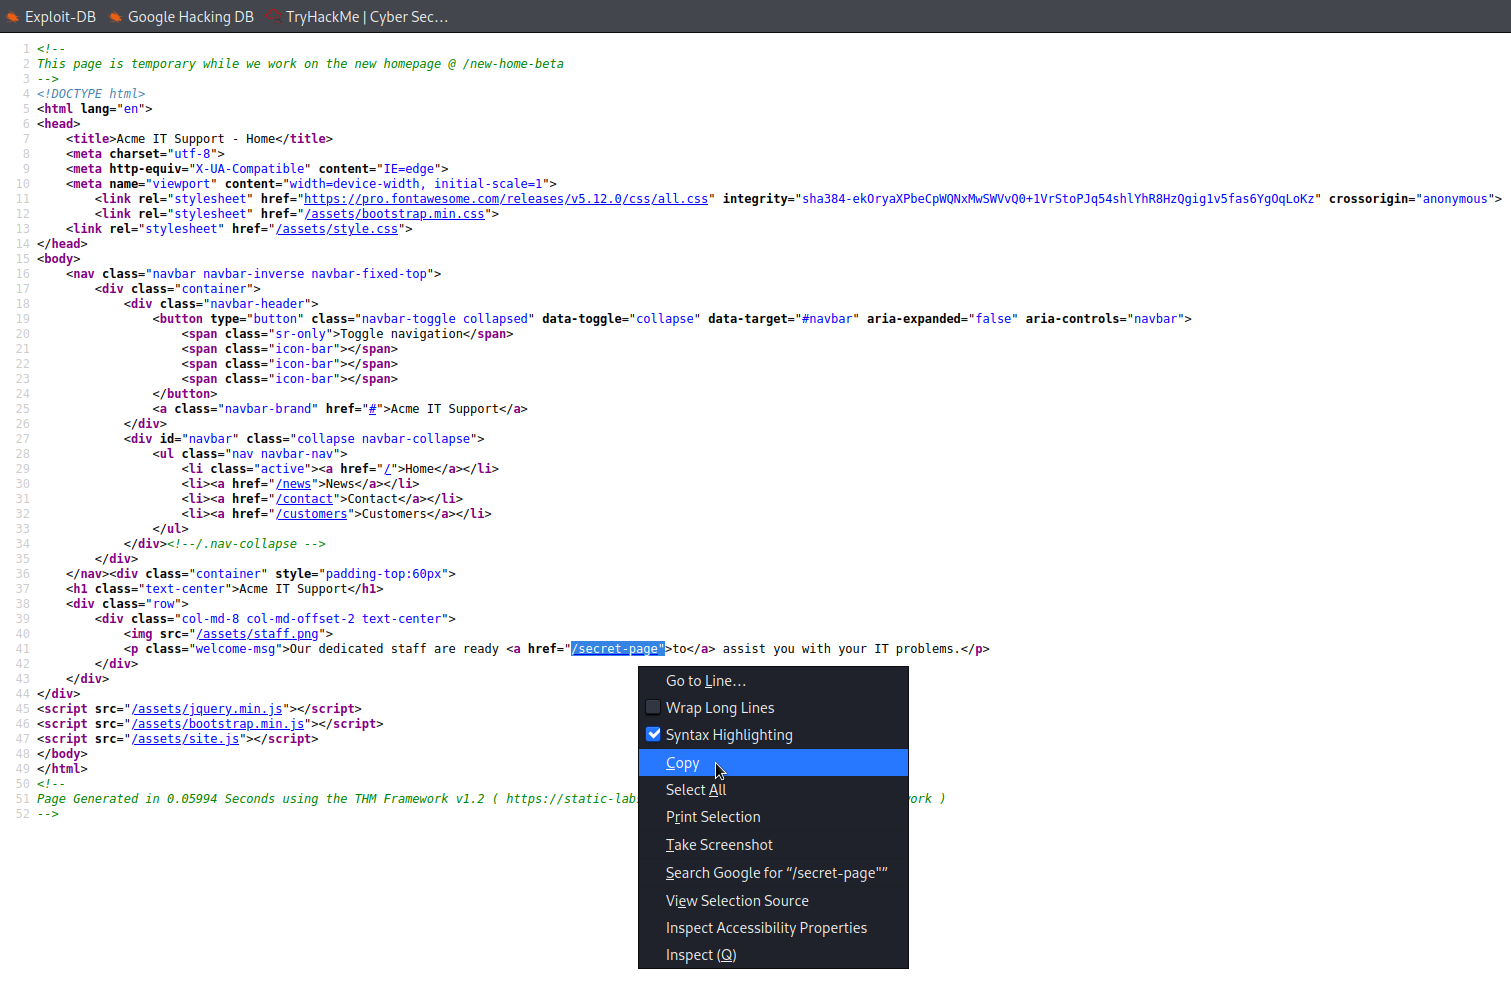Search Google for "/secret-page"

point(773,873)
